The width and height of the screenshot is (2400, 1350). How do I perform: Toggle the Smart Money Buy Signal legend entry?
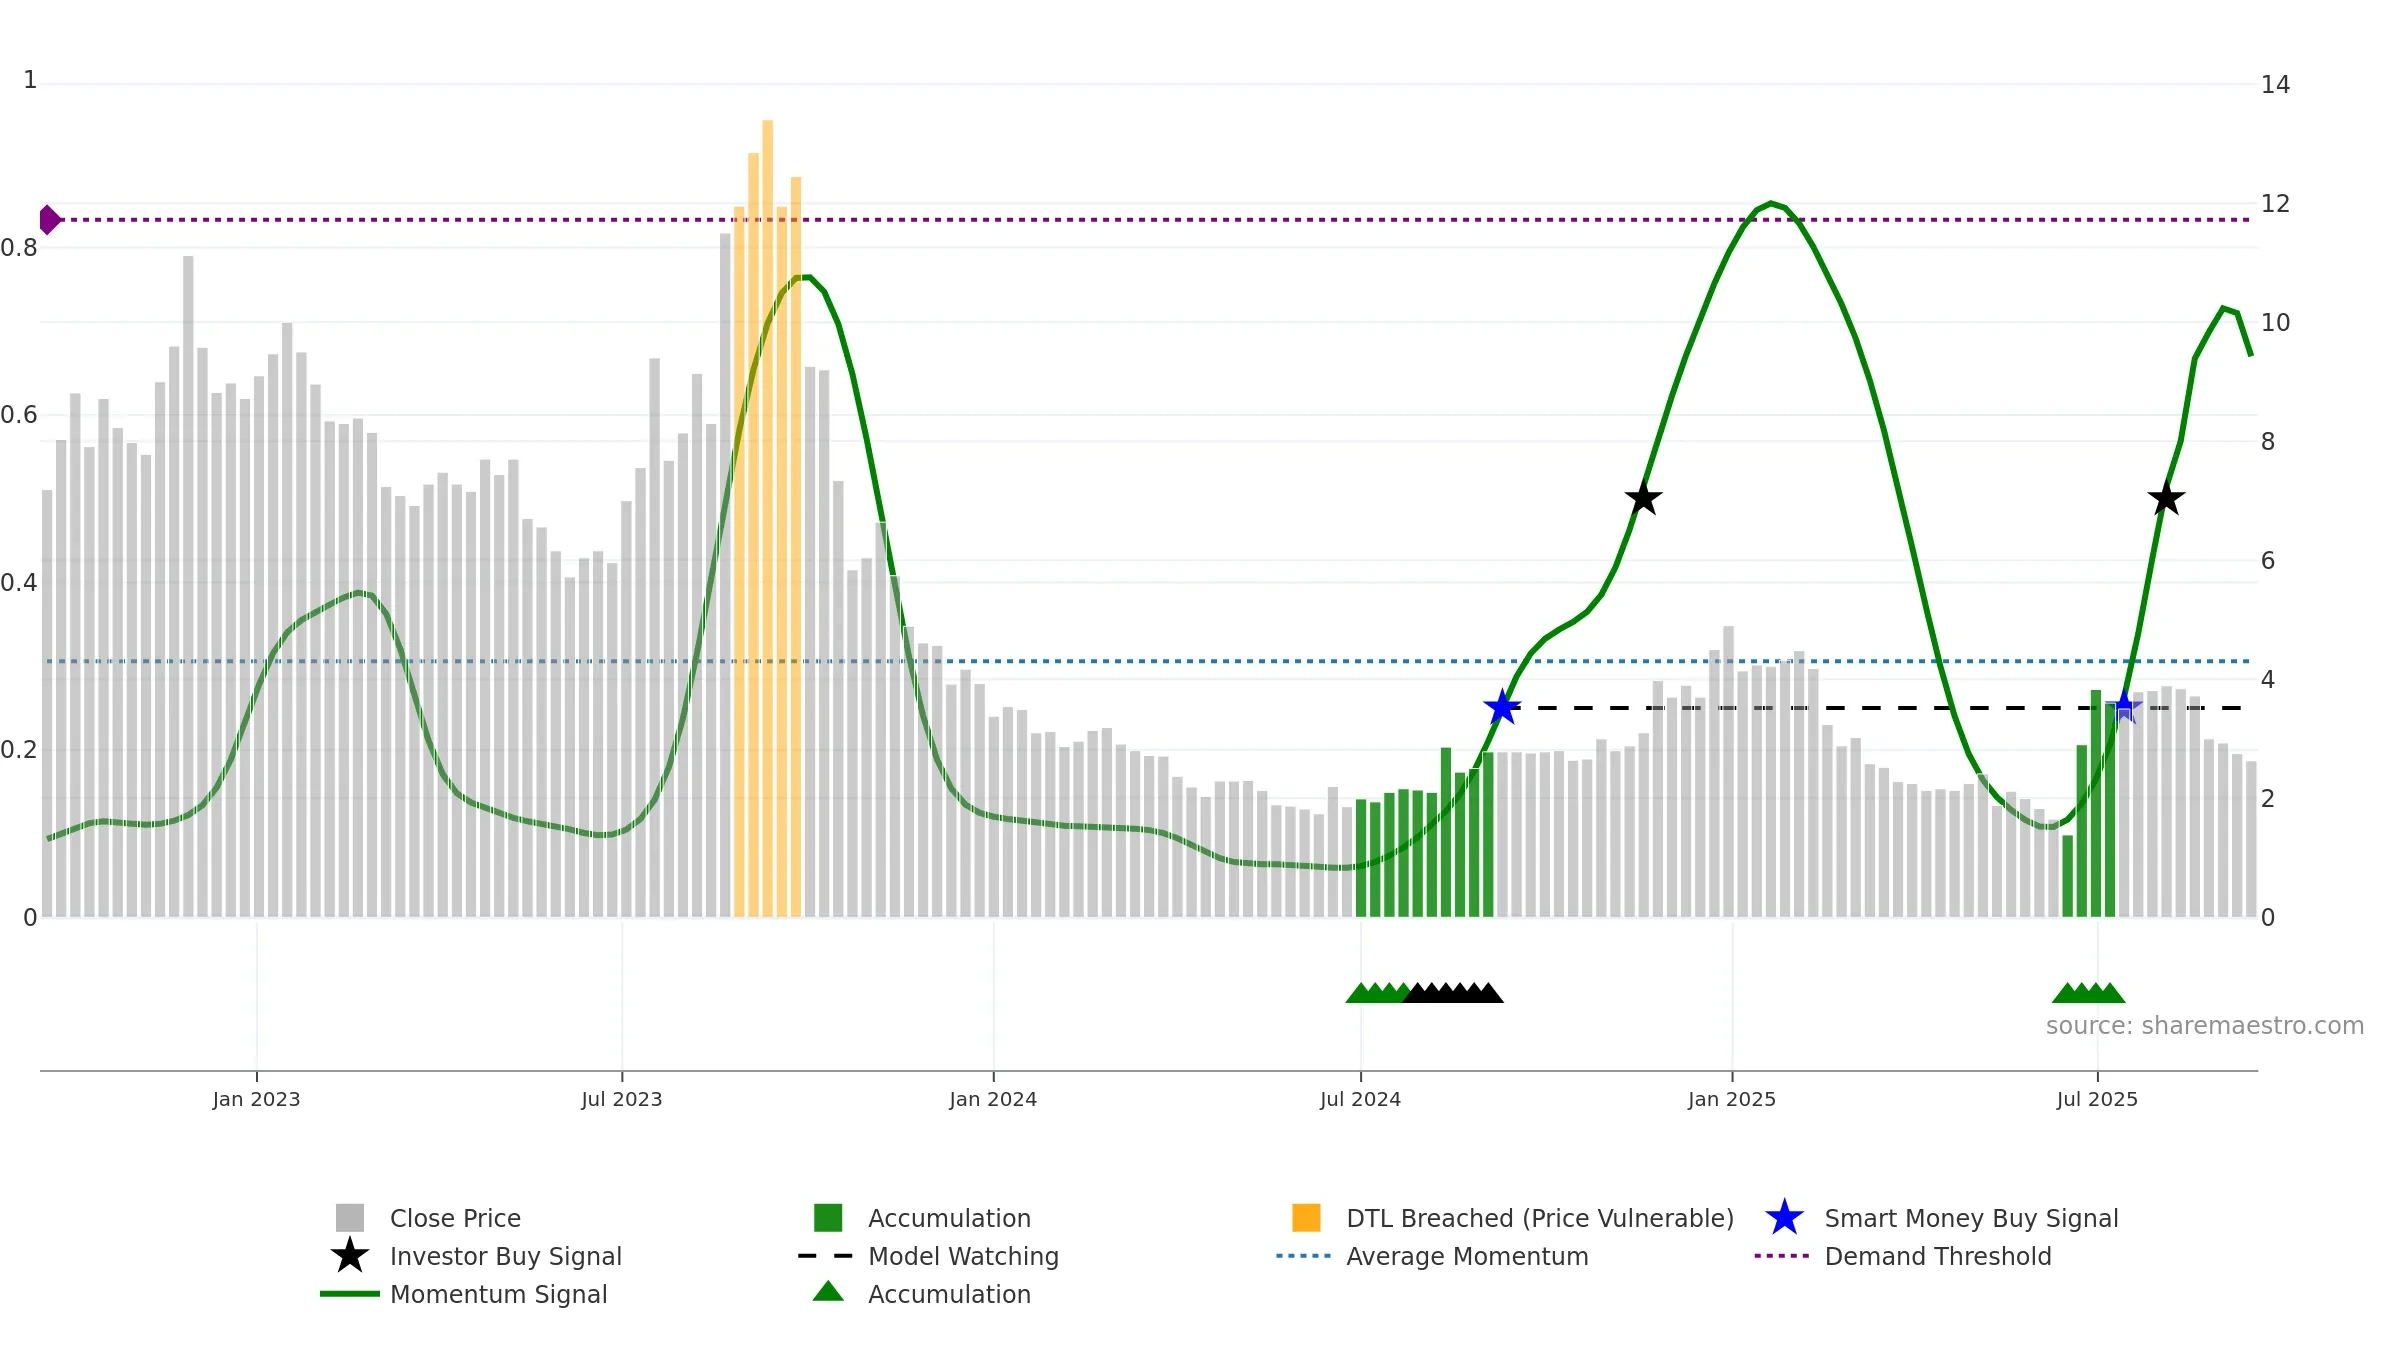point(1942,1218)
